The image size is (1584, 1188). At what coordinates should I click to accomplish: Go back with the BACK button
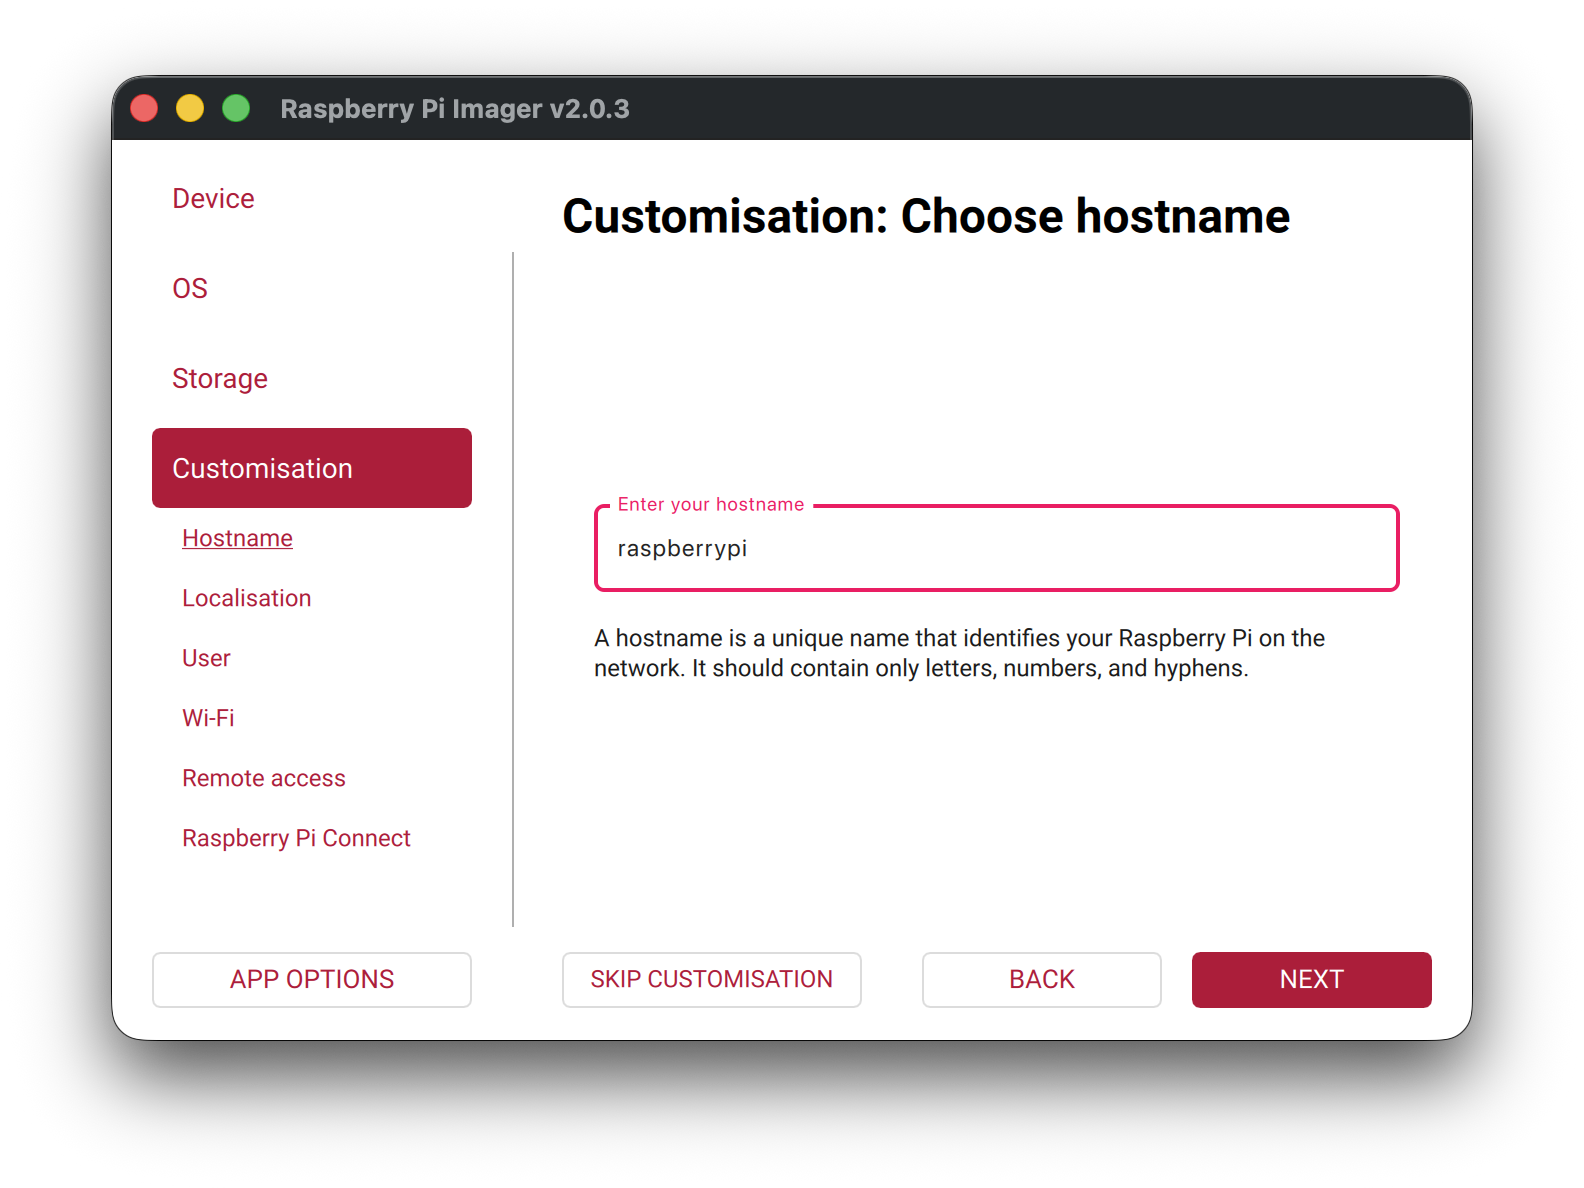(1041, 979)
